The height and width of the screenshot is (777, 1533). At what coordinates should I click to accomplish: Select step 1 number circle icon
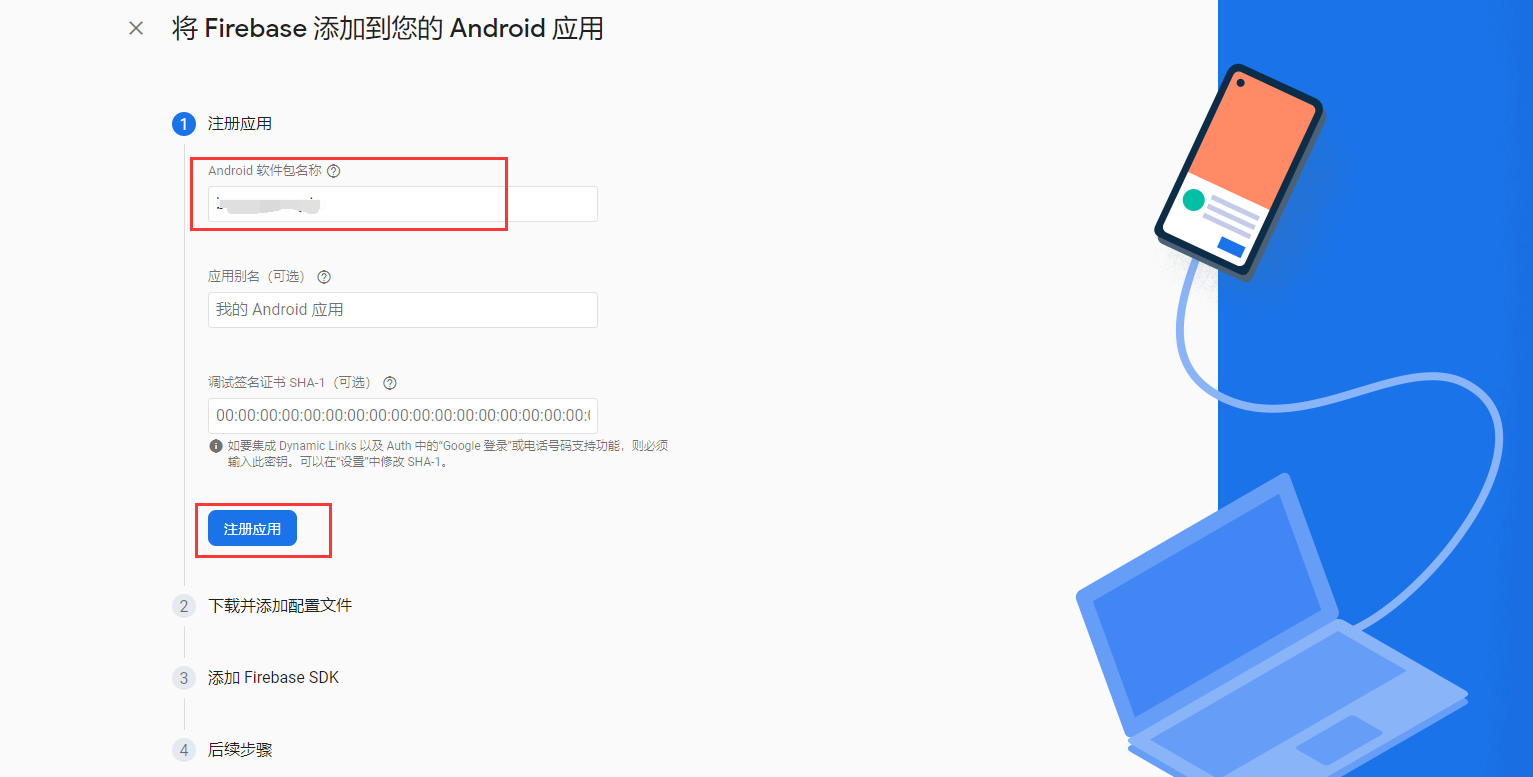[x=184, y=124]
